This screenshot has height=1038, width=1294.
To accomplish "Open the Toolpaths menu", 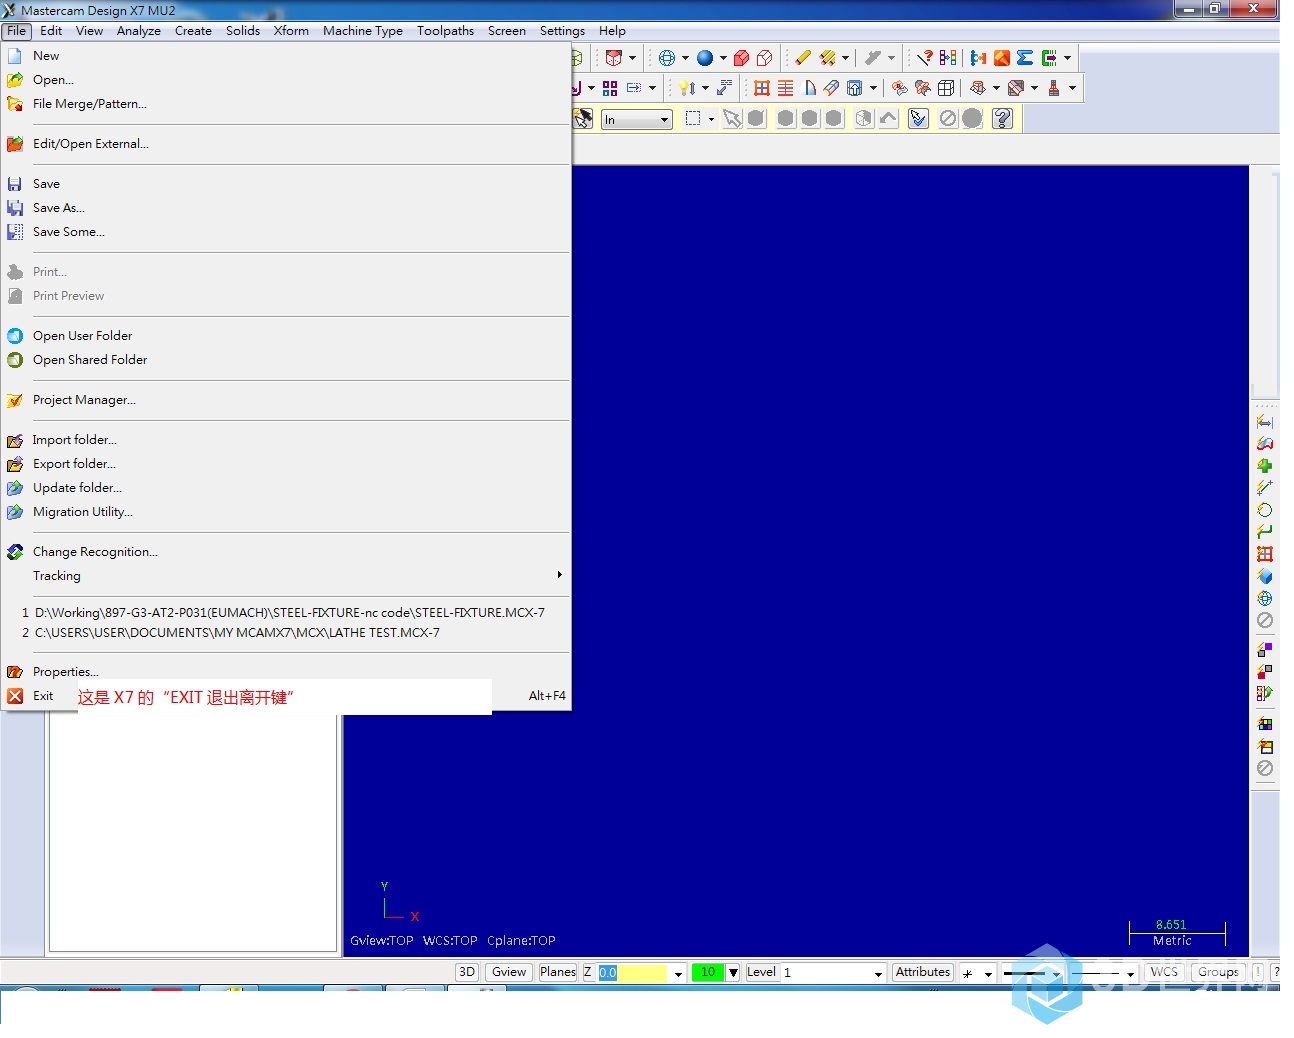I will coord(445,31).
